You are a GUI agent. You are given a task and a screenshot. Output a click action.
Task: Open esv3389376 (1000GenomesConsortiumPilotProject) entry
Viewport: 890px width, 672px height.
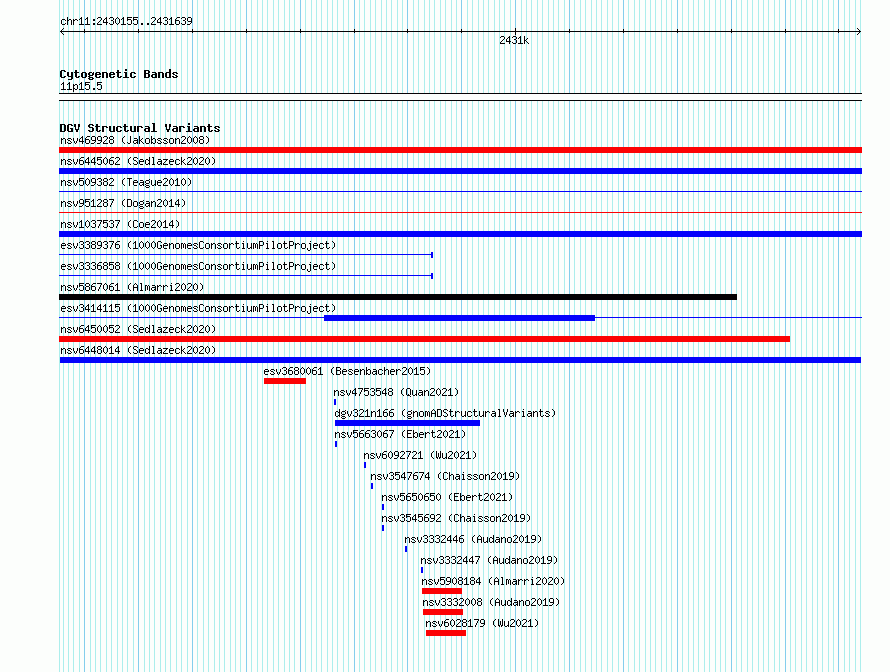coord(198,245)
